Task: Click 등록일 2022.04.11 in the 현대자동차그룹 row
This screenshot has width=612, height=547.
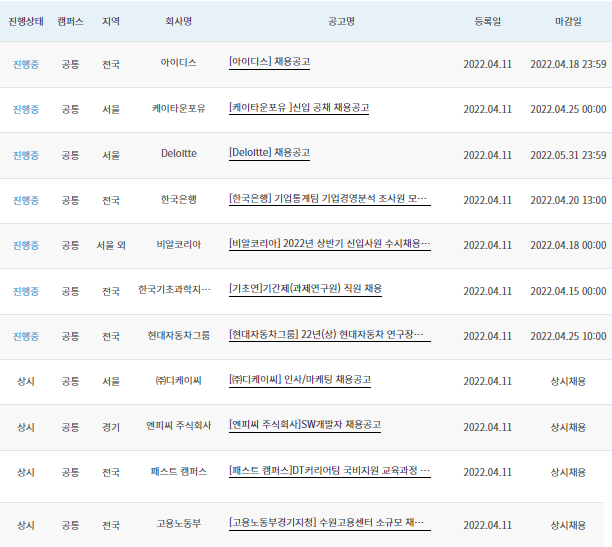Action: point(487,336)
